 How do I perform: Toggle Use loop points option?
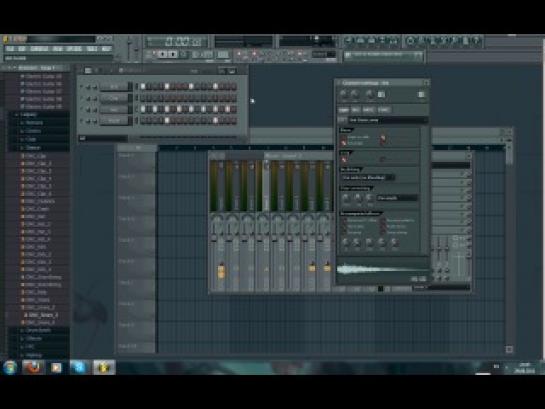[x=344, y=159]
